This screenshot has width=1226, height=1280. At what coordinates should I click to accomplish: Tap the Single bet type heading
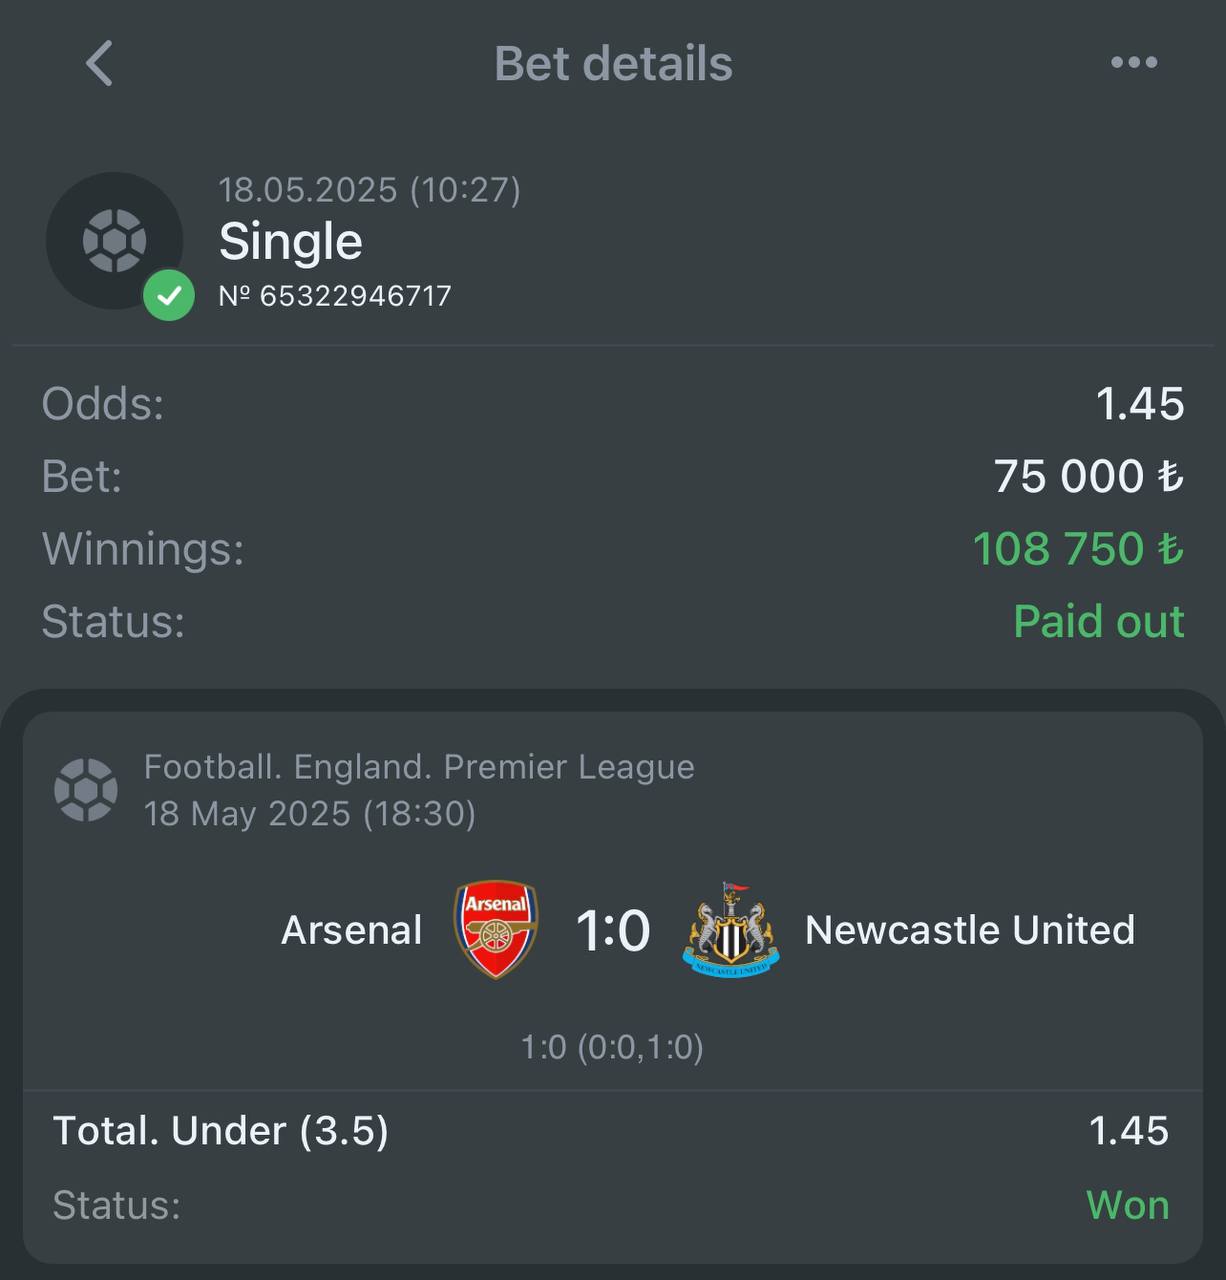click(290, 241)
